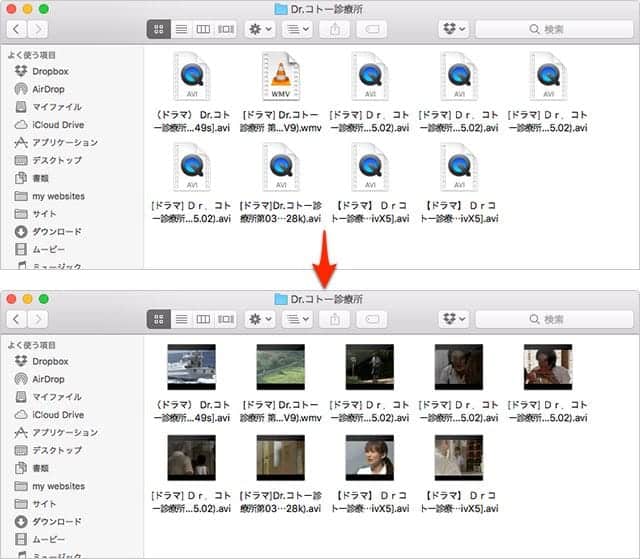The image size is (640, 559).
Task: Open ダウンロード in the bottom window sidebar
Action: pos(48,521)
